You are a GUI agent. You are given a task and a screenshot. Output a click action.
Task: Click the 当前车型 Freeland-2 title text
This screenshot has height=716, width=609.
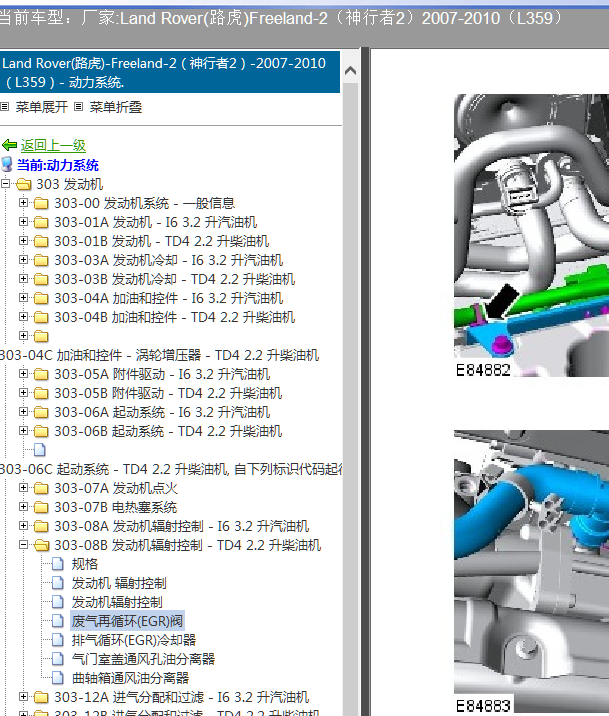click(x=281, y=18)
